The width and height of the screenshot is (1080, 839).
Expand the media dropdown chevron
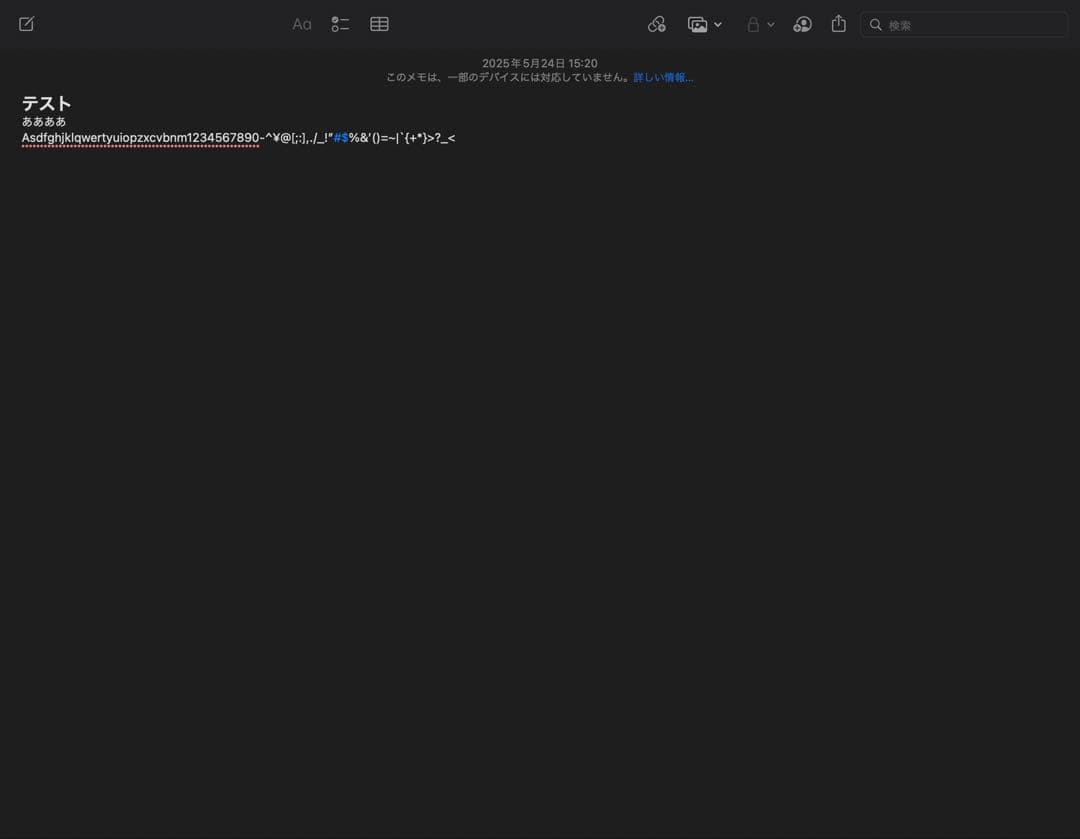coord(718,25)
